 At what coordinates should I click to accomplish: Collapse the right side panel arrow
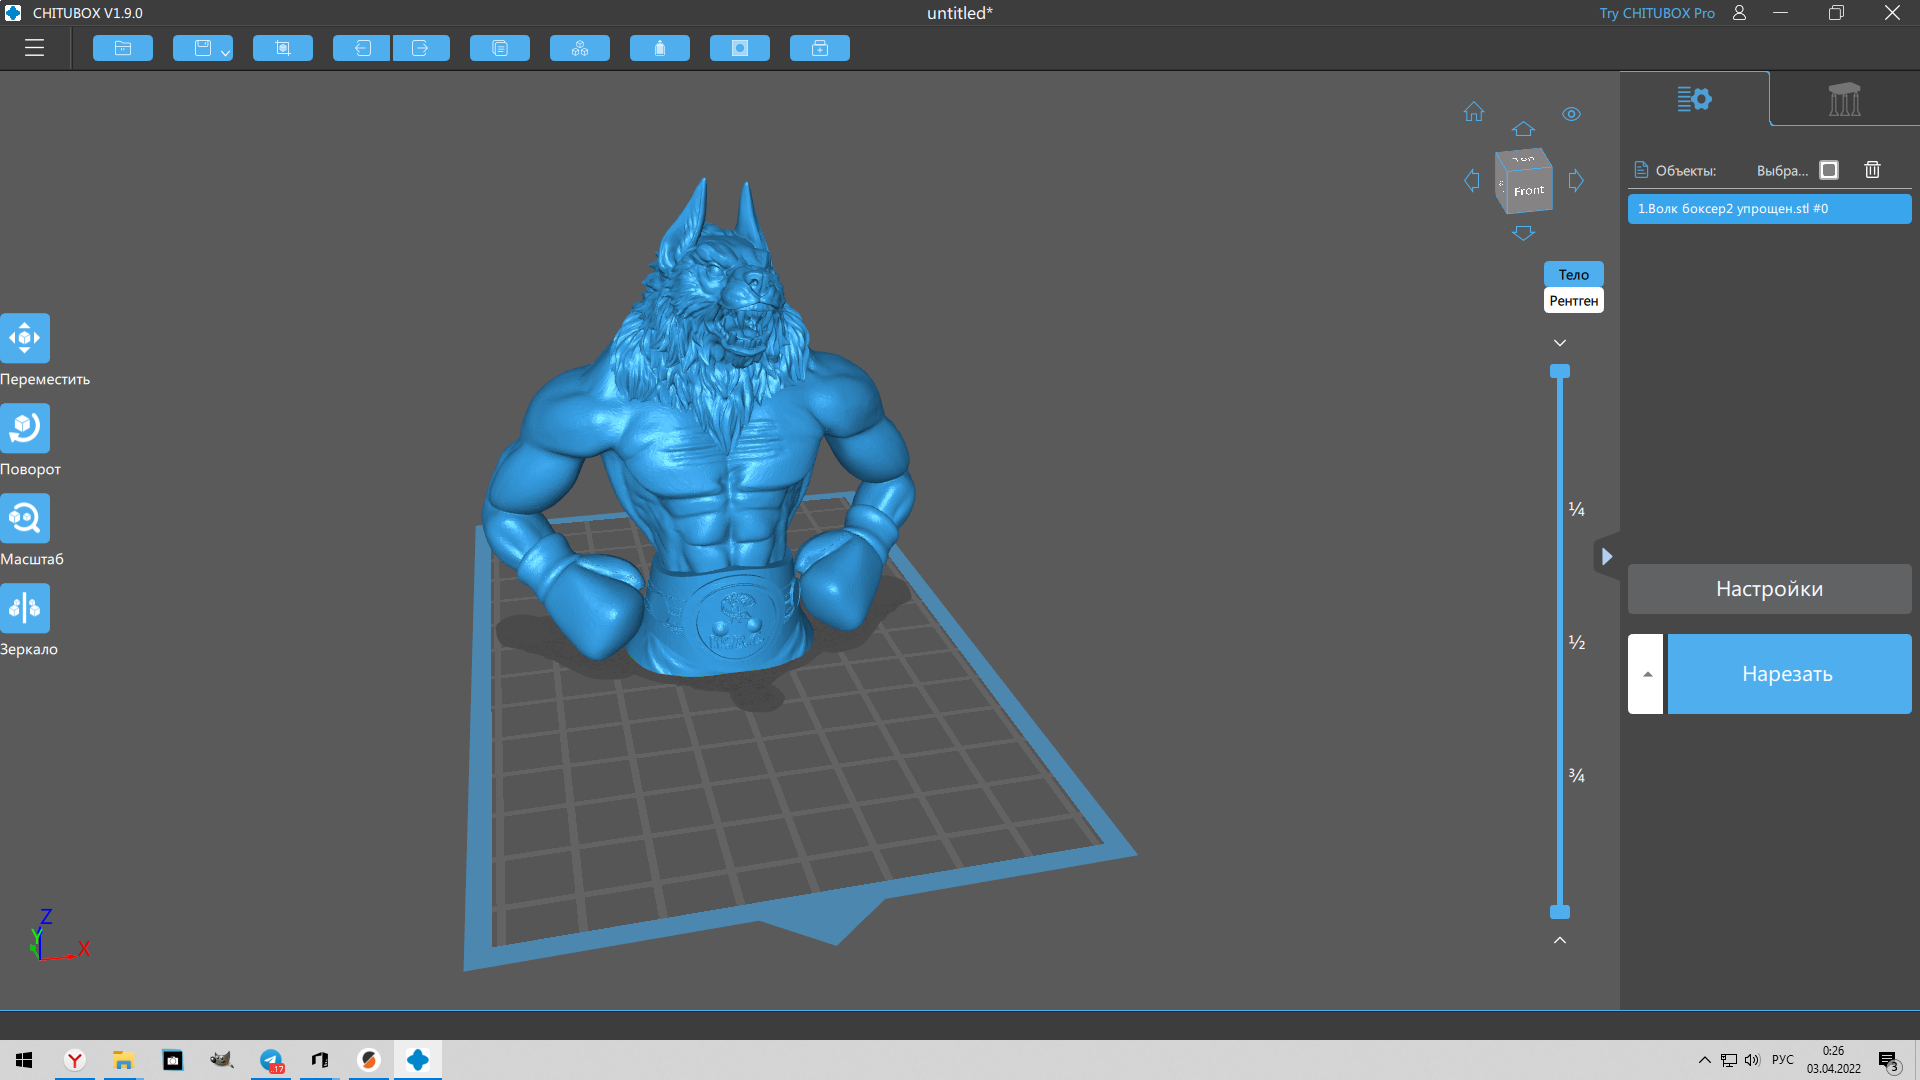point(1606,557)
